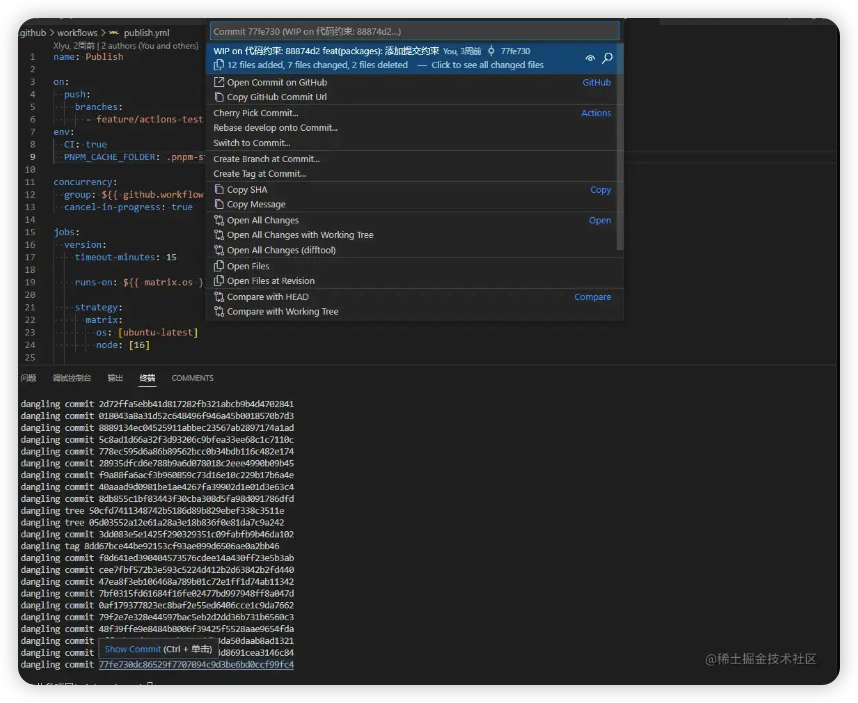Click dangling tree 05d03552a12e terminal line
Image resolution: width=858 pixels, height=703 pixels.
153,522
